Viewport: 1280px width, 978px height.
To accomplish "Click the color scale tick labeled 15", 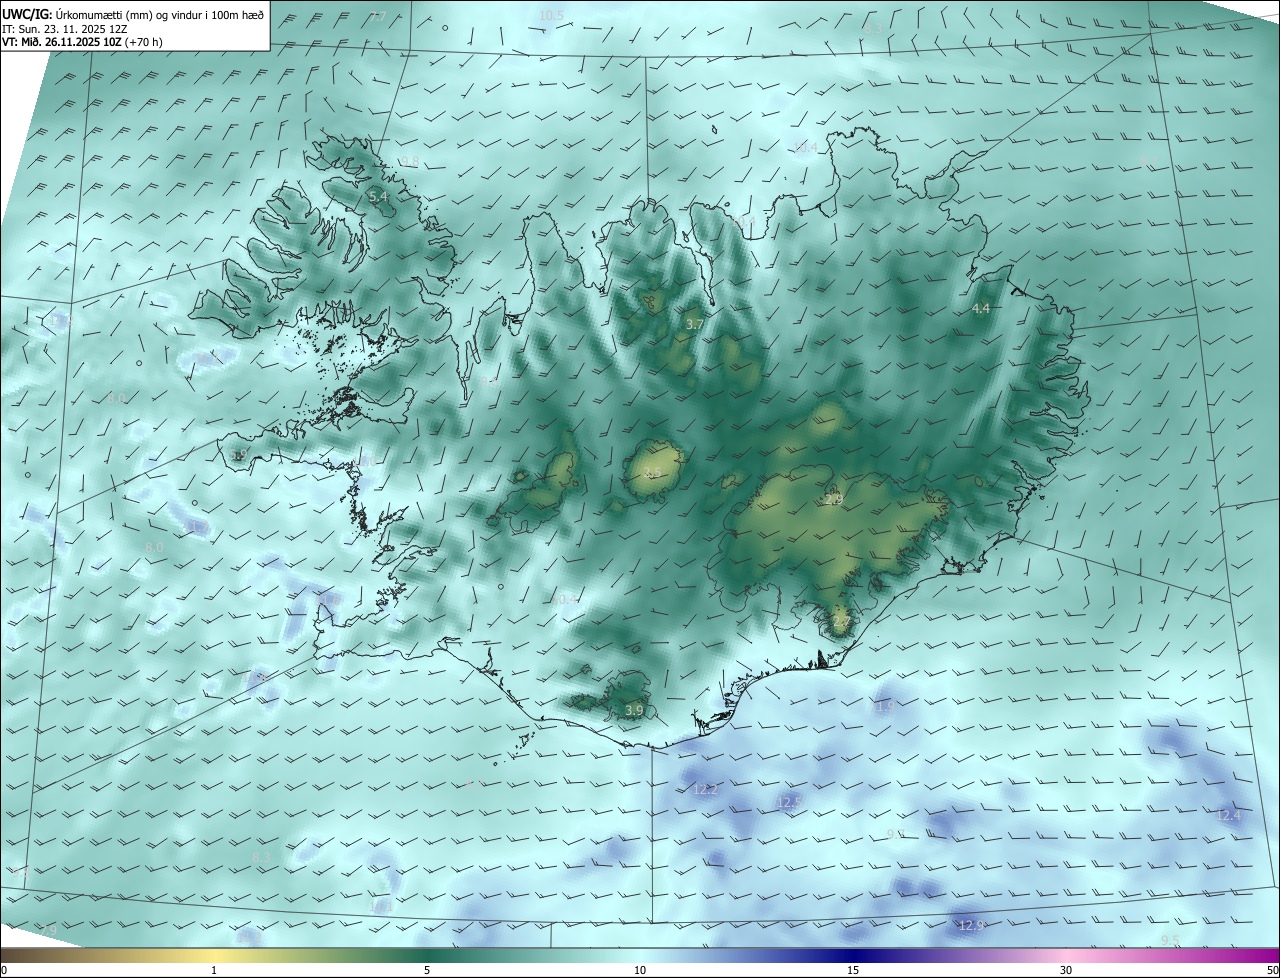I will [853, 970].
